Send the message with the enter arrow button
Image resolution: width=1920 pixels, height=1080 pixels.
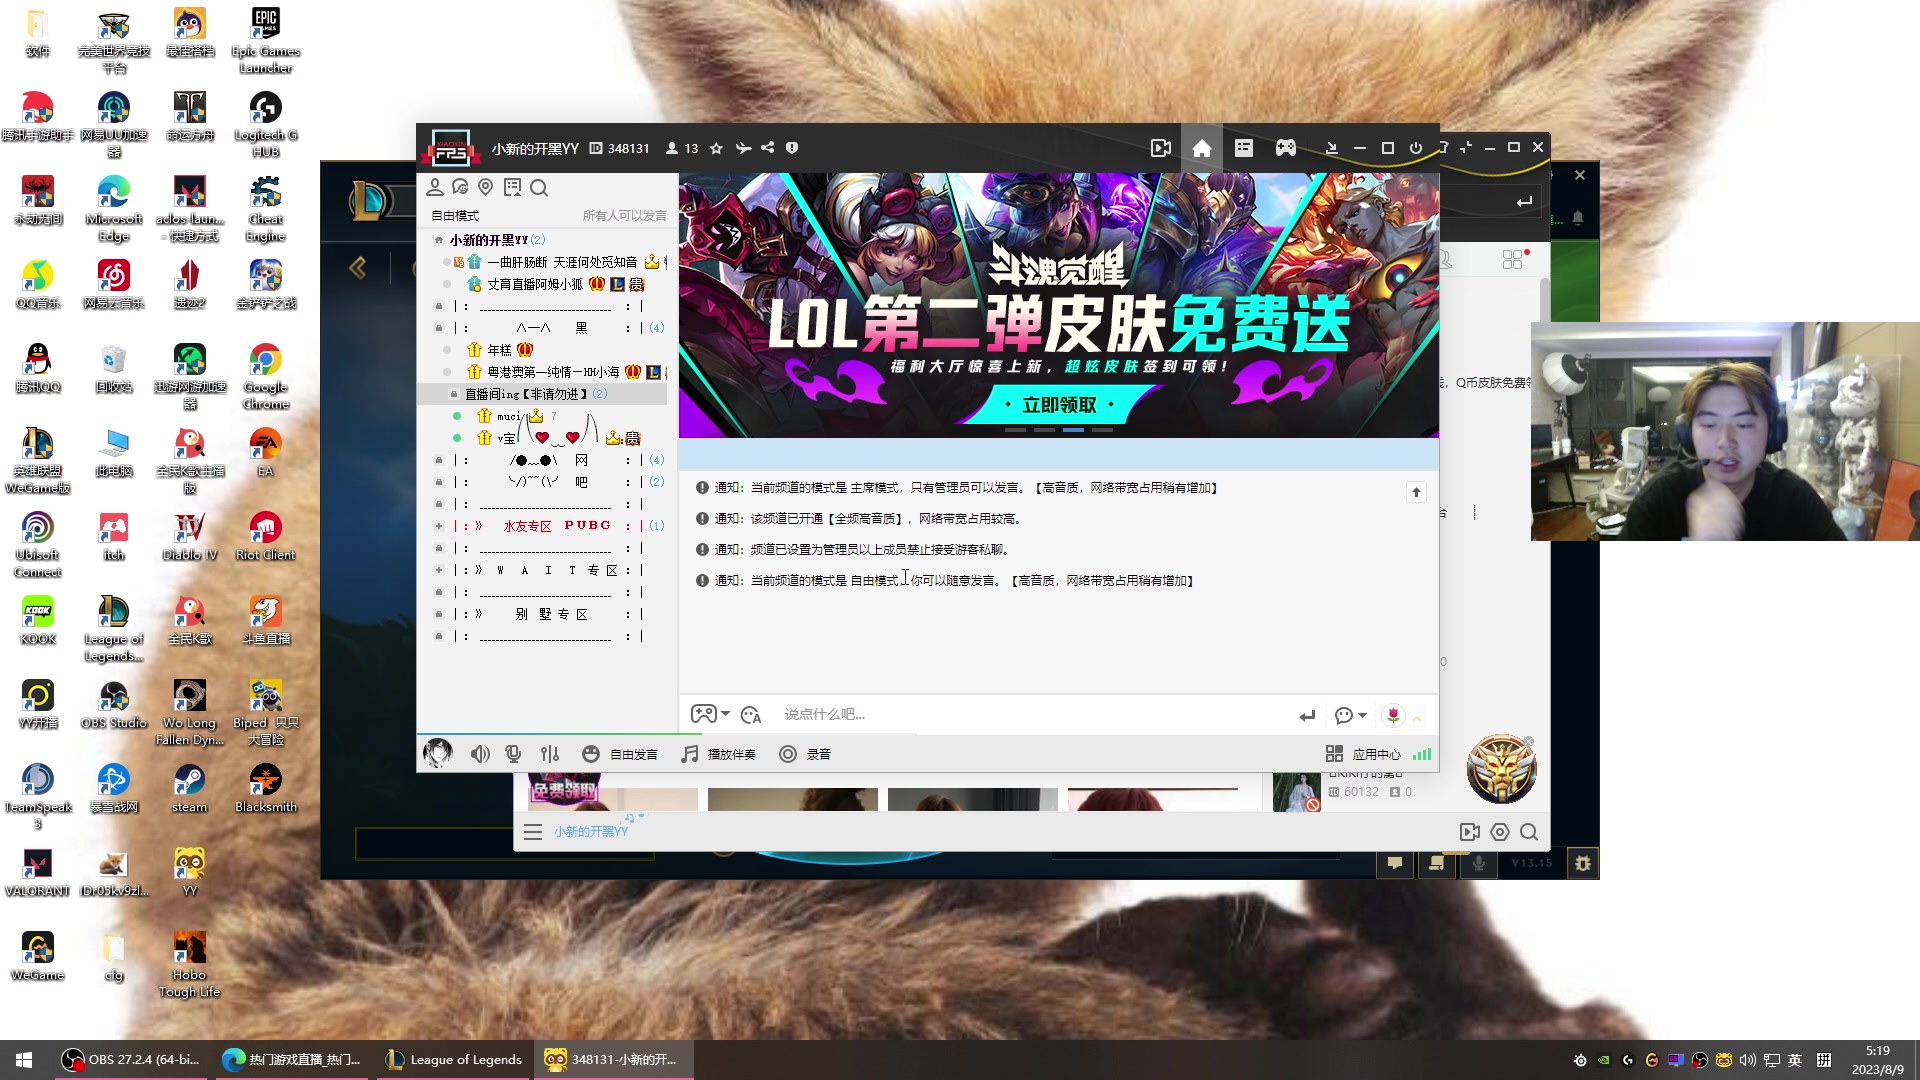pyautogui.click(x=1306, y=715)
